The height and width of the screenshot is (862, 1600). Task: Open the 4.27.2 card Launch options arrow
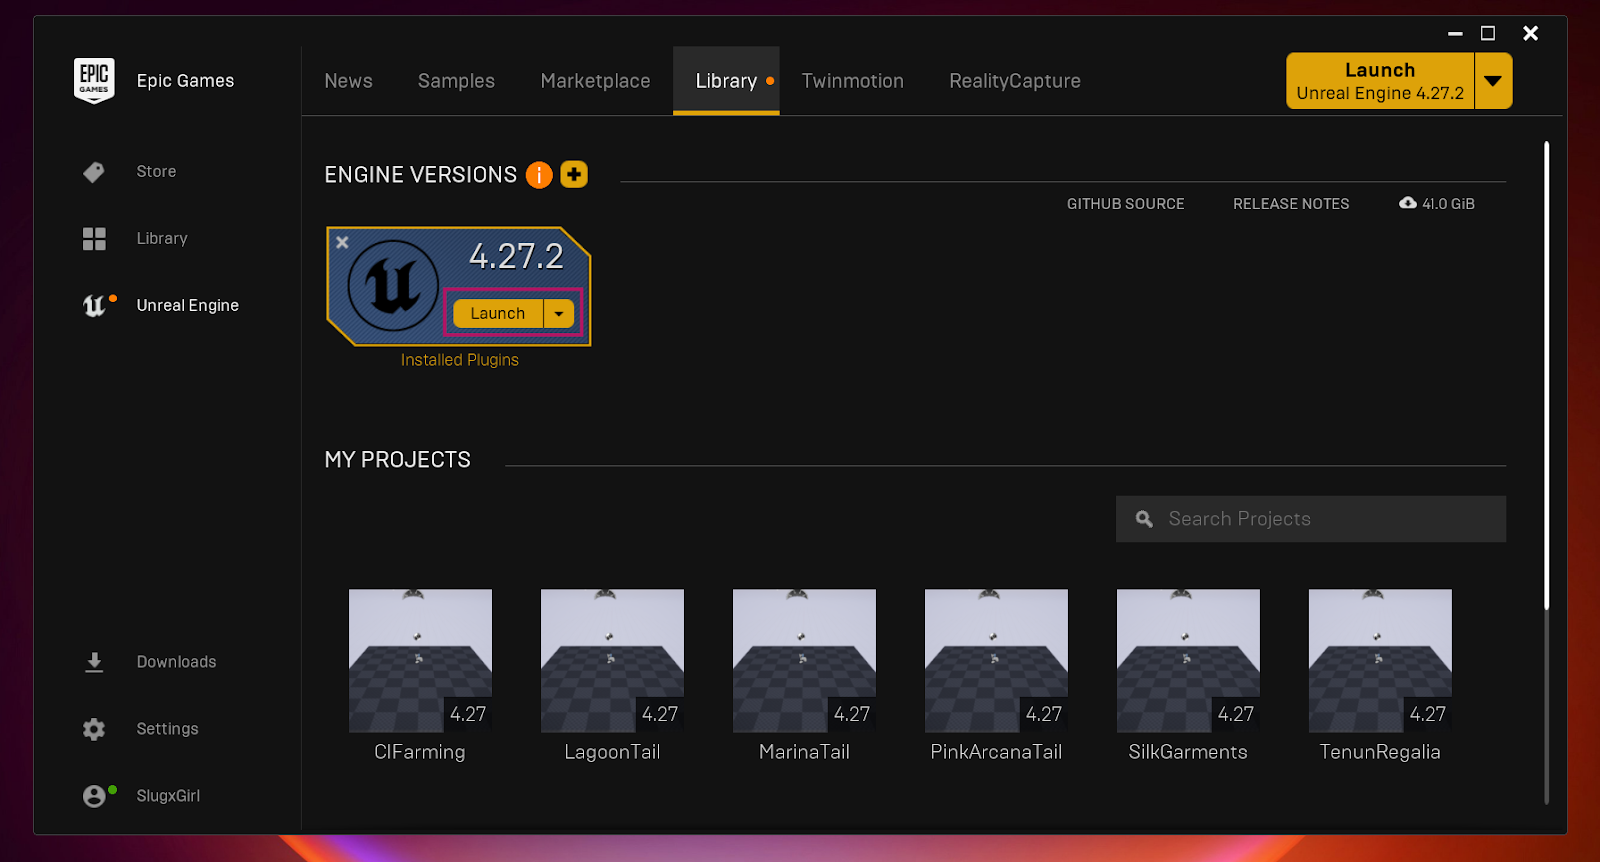[559, 313]
